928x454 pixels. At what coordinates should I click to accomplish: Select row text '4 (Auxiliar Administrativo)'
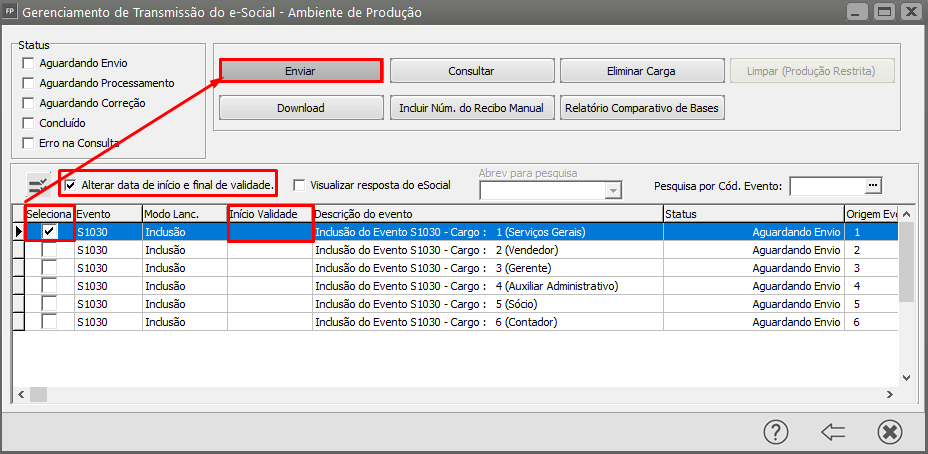[558, 286]
